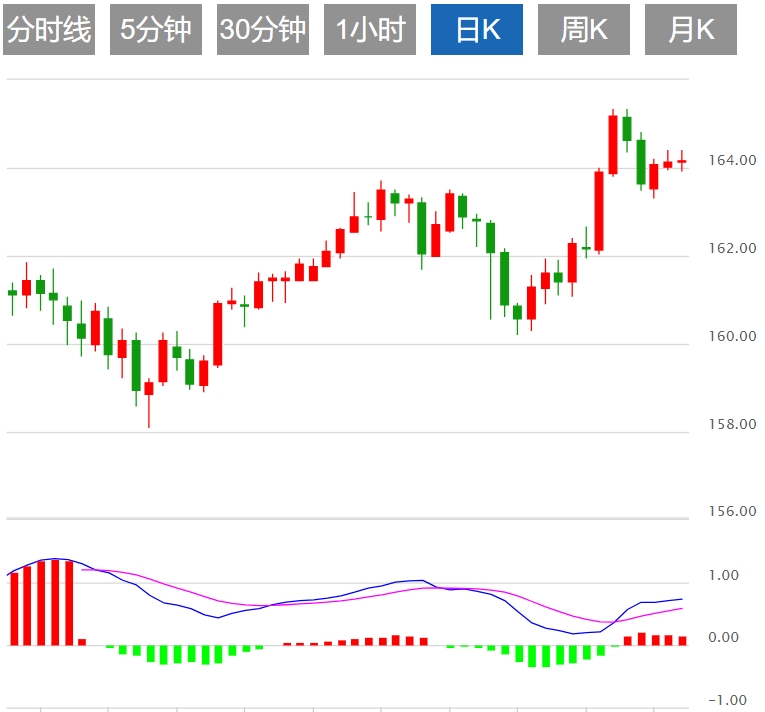Click the 164.00 price axis label
This screenshot has width=765, height=712.
tap(733, 160)
